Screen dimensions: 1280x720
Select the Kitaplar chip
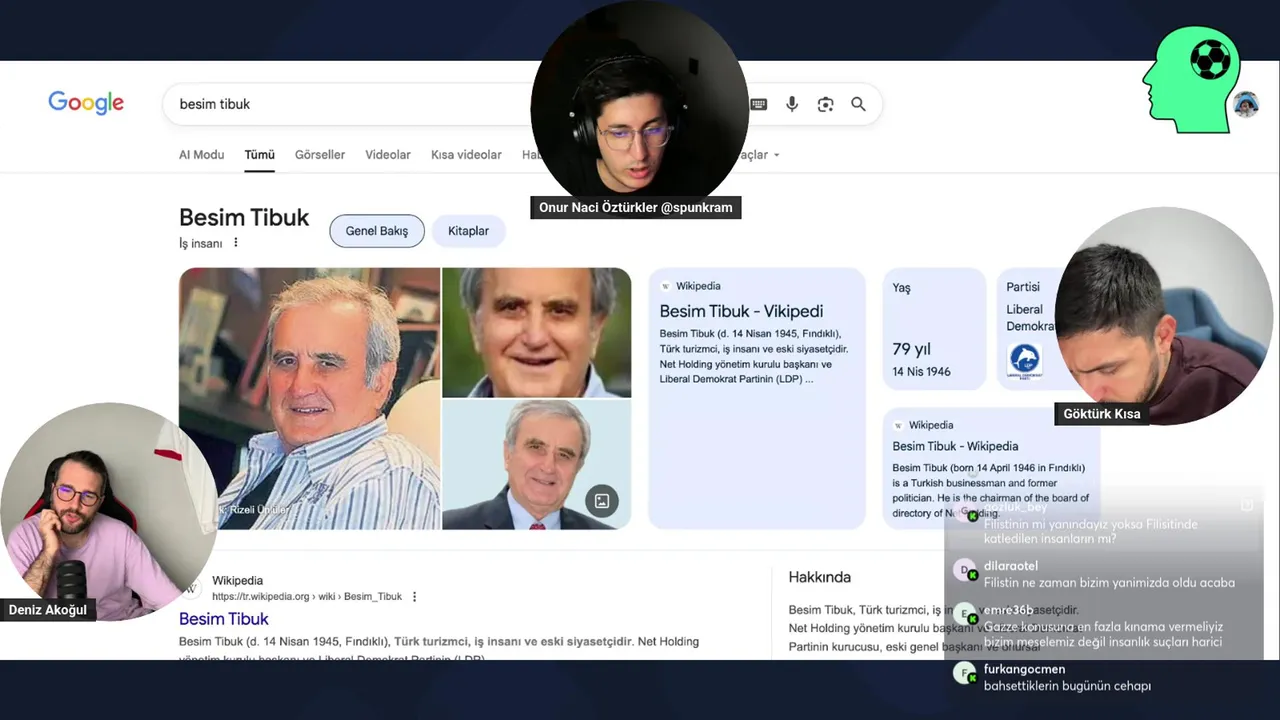468,231
